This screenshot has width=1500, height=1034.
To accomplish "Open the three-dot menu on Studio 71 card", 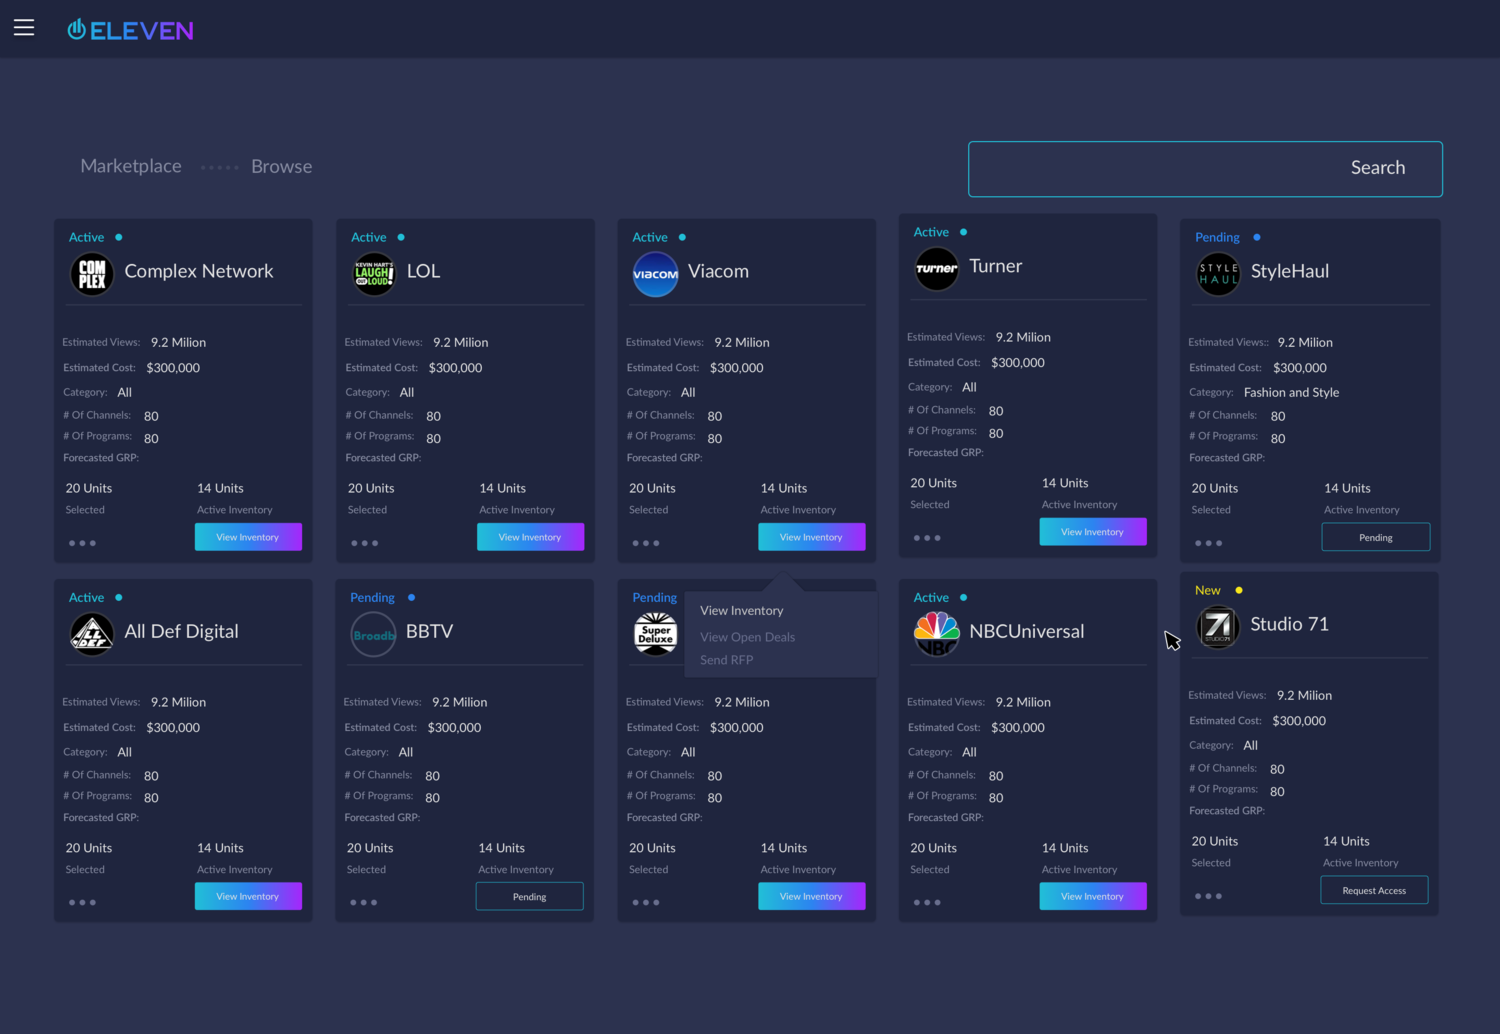I will [1208, 896].
